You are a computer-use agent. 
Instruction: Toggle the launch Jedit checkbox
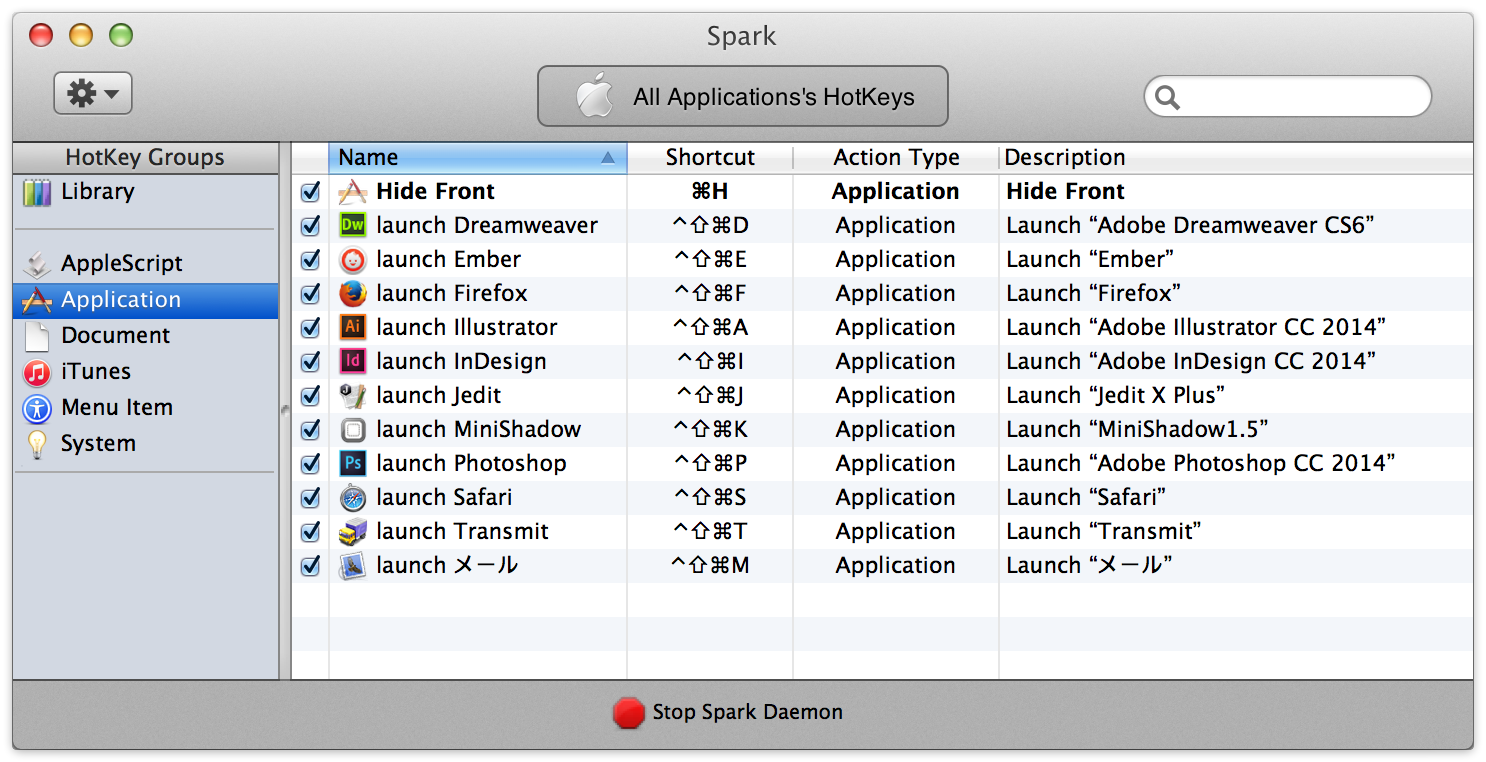tap(310, 395)
